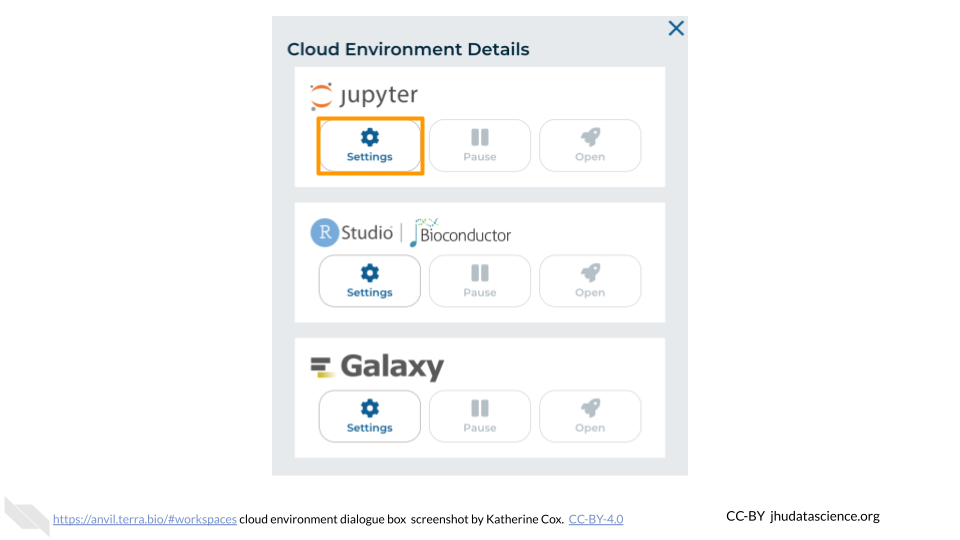
Task: Click the Galaxy logo
Action: pyautogui.click(x=377, y=367)
